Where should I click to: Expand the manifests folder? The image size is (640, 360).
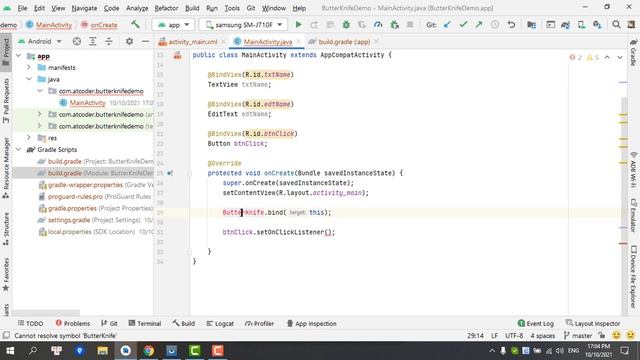29,67
